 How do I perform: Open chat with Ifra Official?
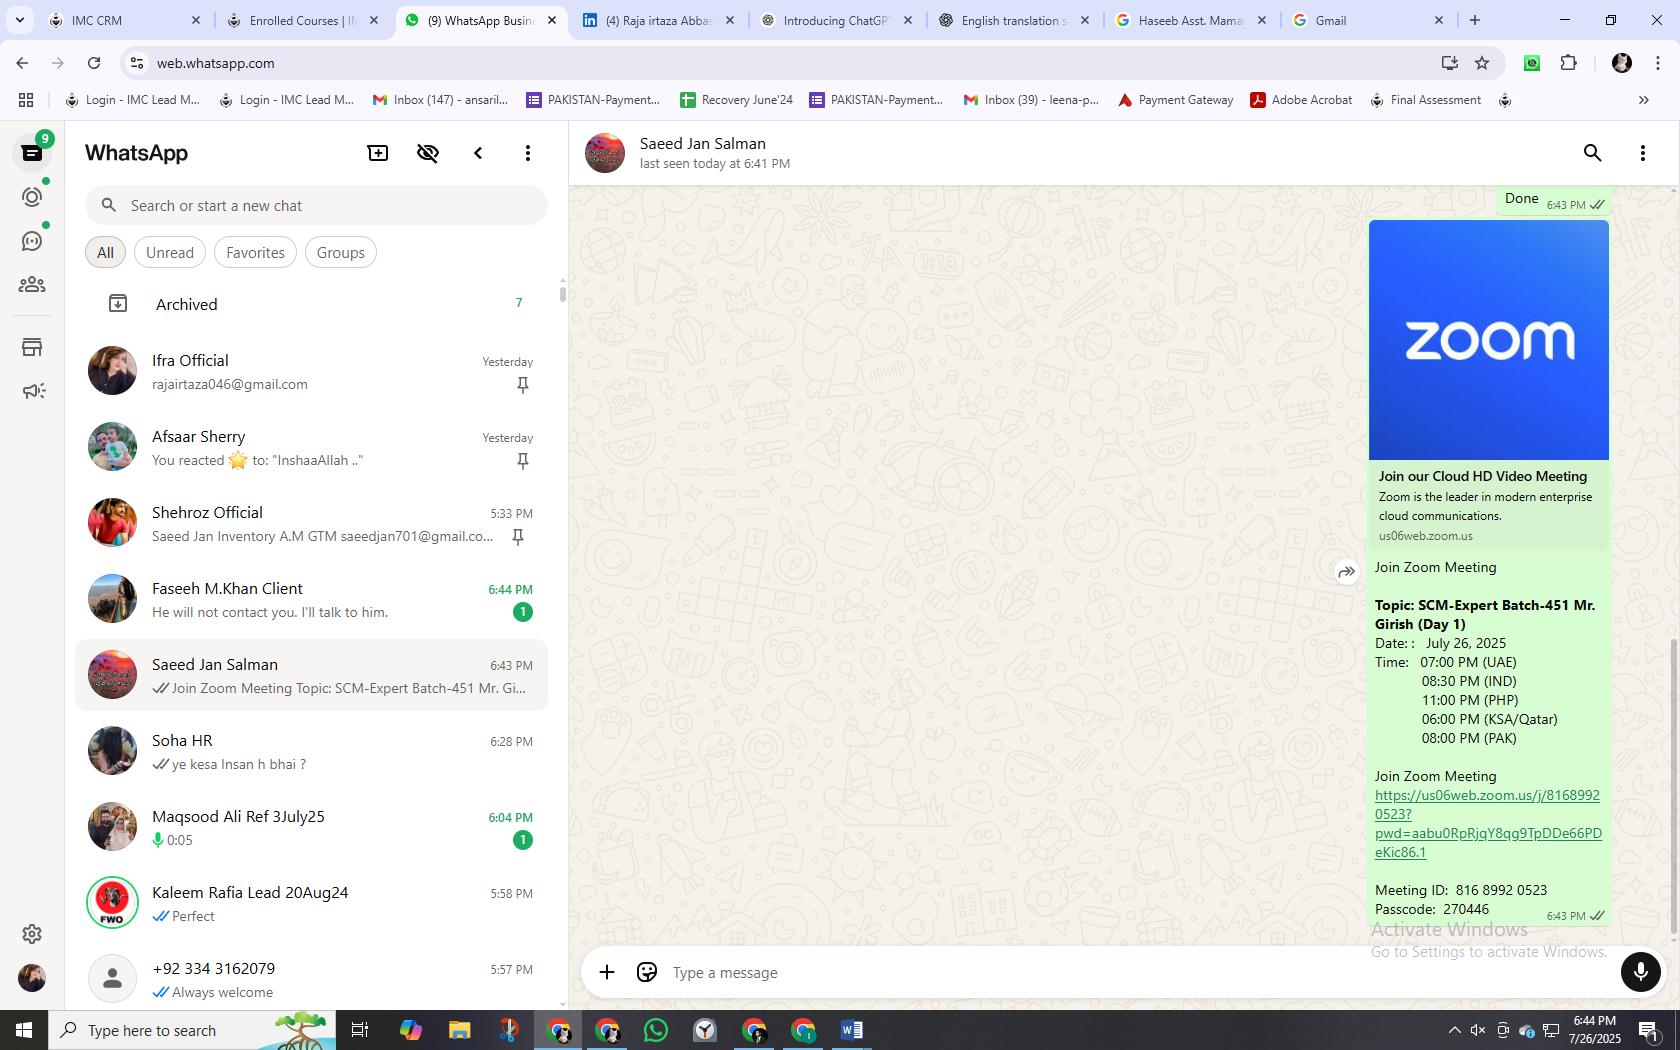coord(312,372)
